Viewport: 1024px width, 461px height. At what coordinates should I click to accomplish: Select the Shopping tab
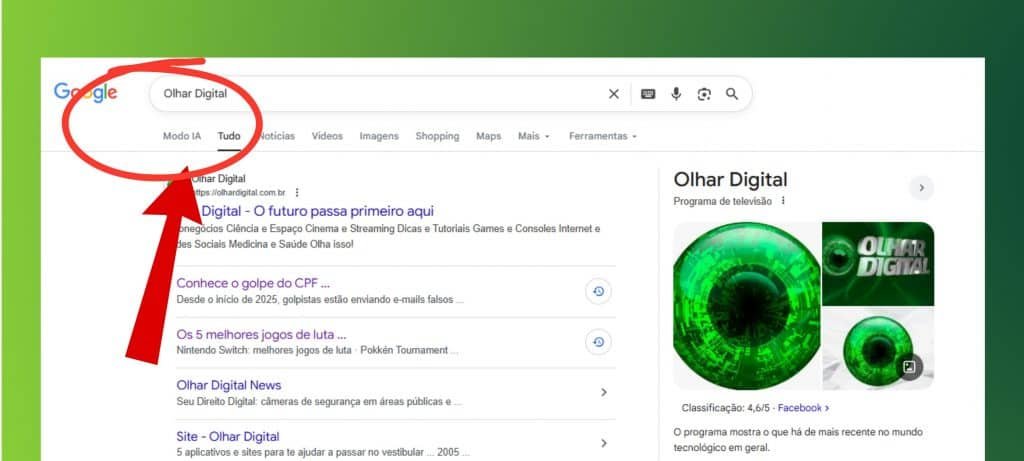[437, 136]
